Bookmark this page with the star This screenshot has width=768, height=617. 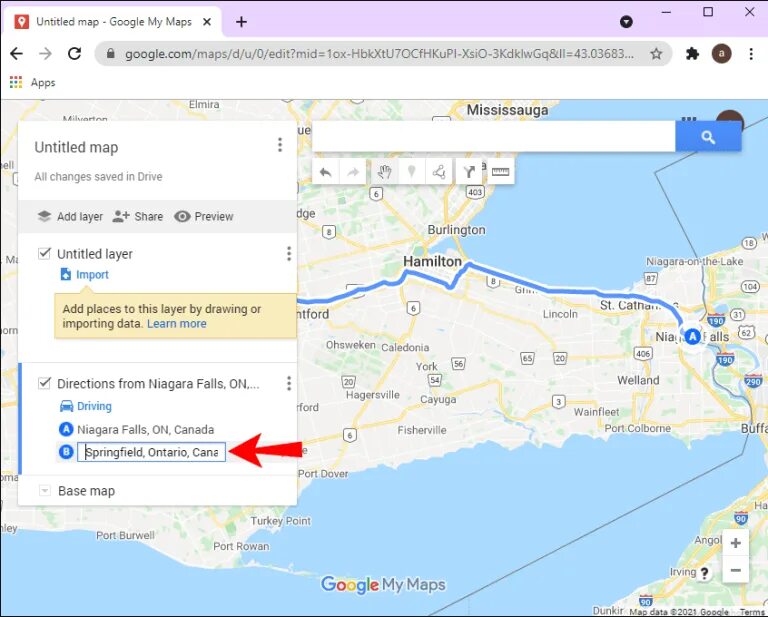click(656, 53)
